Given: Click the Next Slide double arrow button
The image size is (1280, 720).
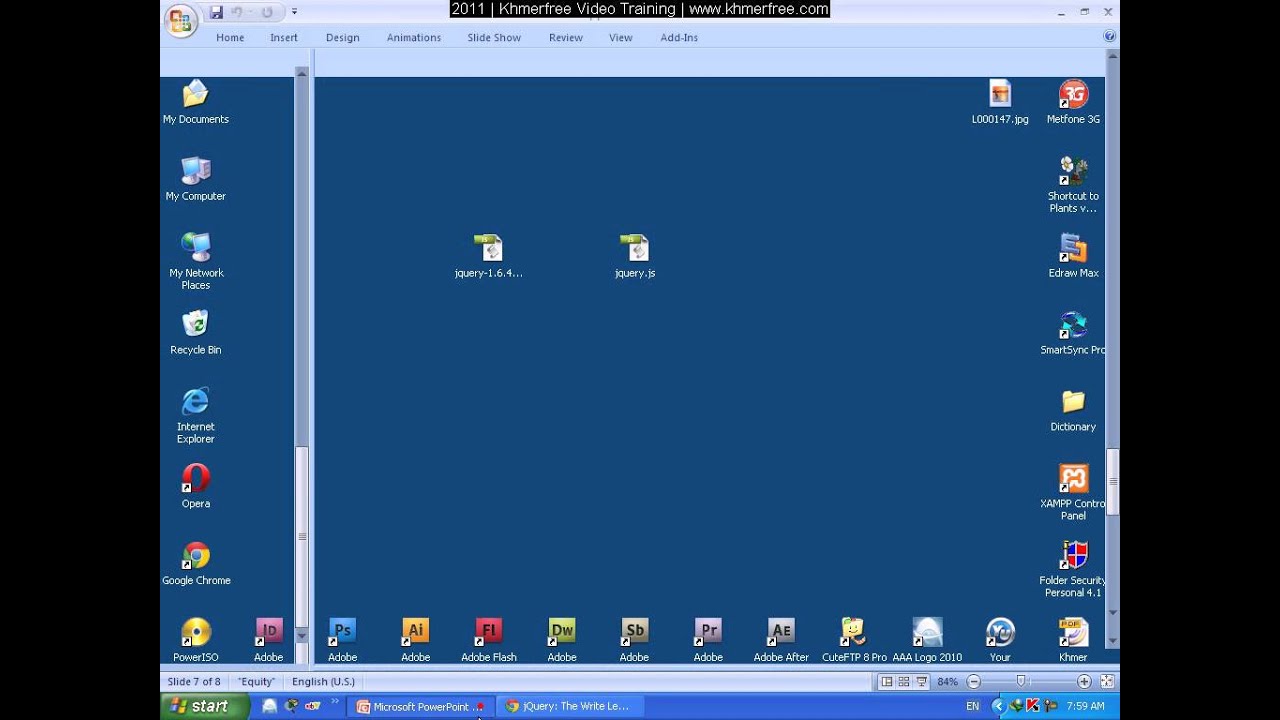Looking at the screenshot, I should [x=1113, y=642].
